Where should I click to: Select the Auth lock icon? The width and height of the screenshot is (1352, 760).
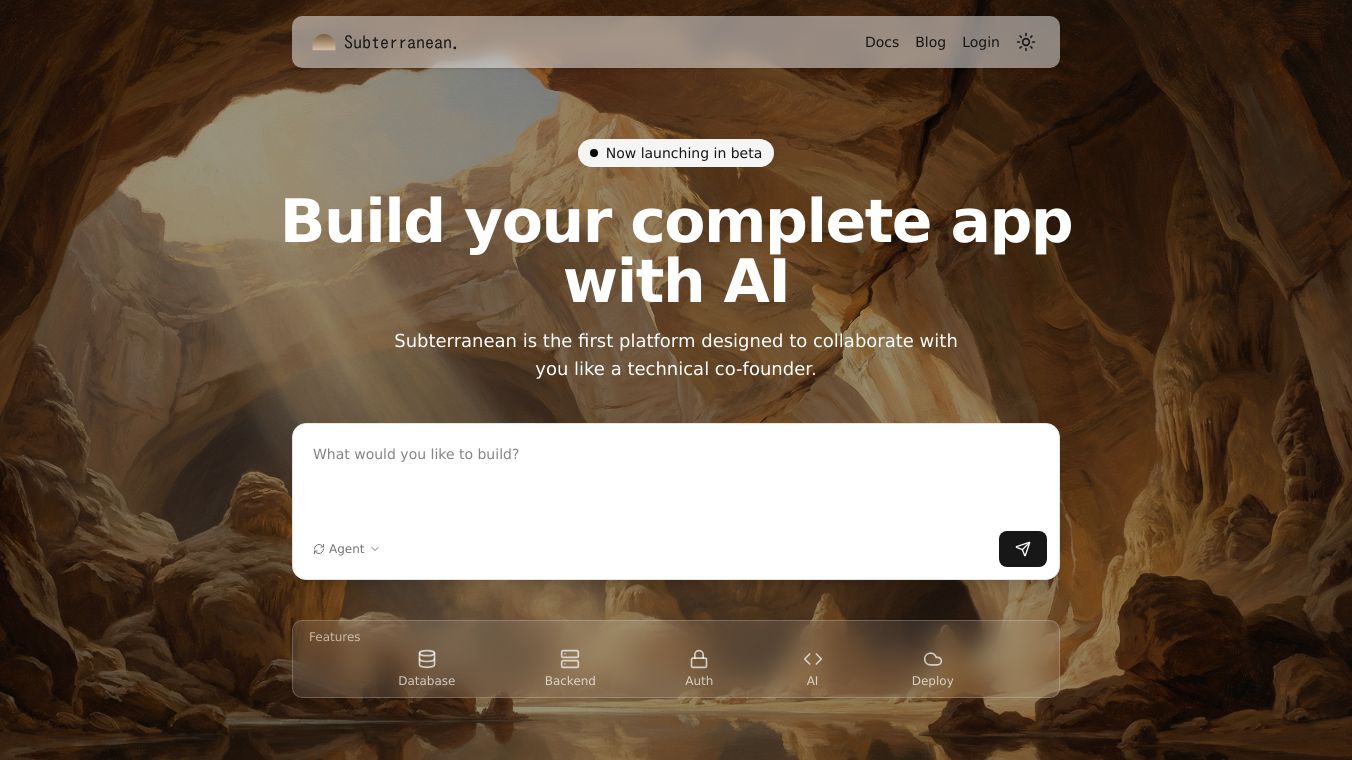click(699, 659)
